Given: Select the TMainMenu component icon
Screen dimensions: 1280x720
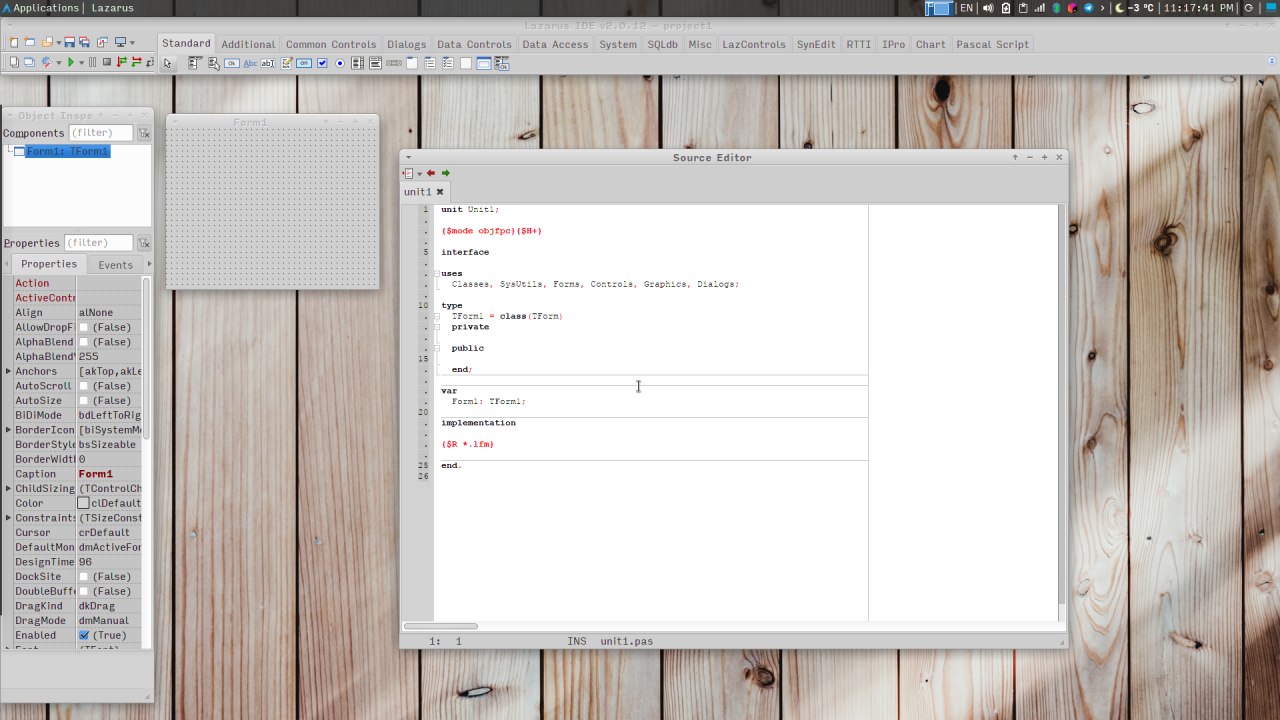Looking at the screenshot, I should coord(195,63).
